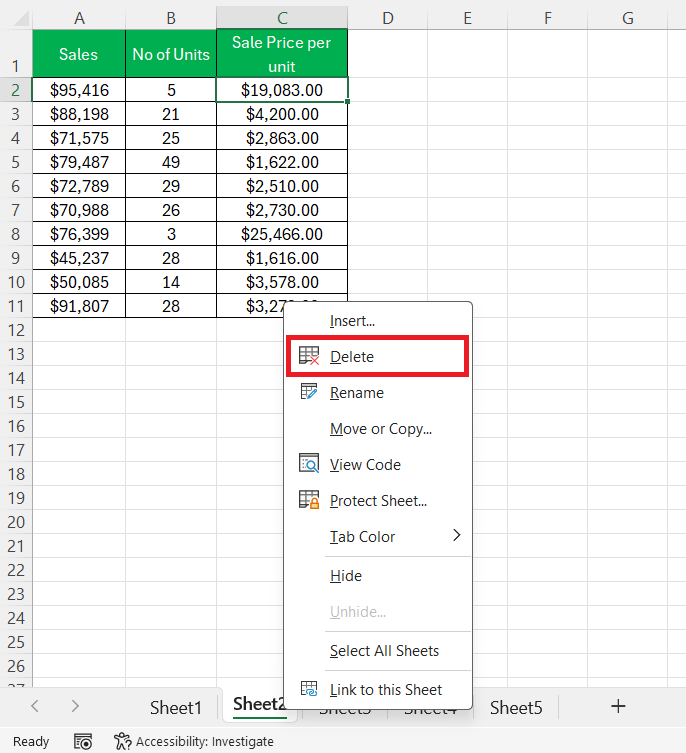686x753 pixels.
Task: Choose Rename in the context menu
Action: [377, 392]
